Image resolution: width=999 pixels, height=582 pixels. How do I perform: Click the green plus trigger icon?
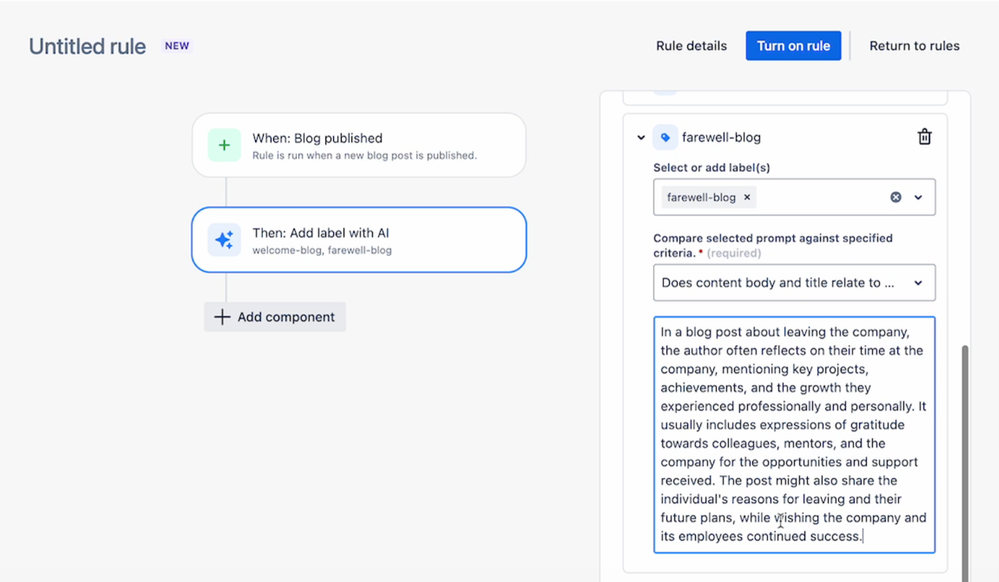(x=224, y=145)
